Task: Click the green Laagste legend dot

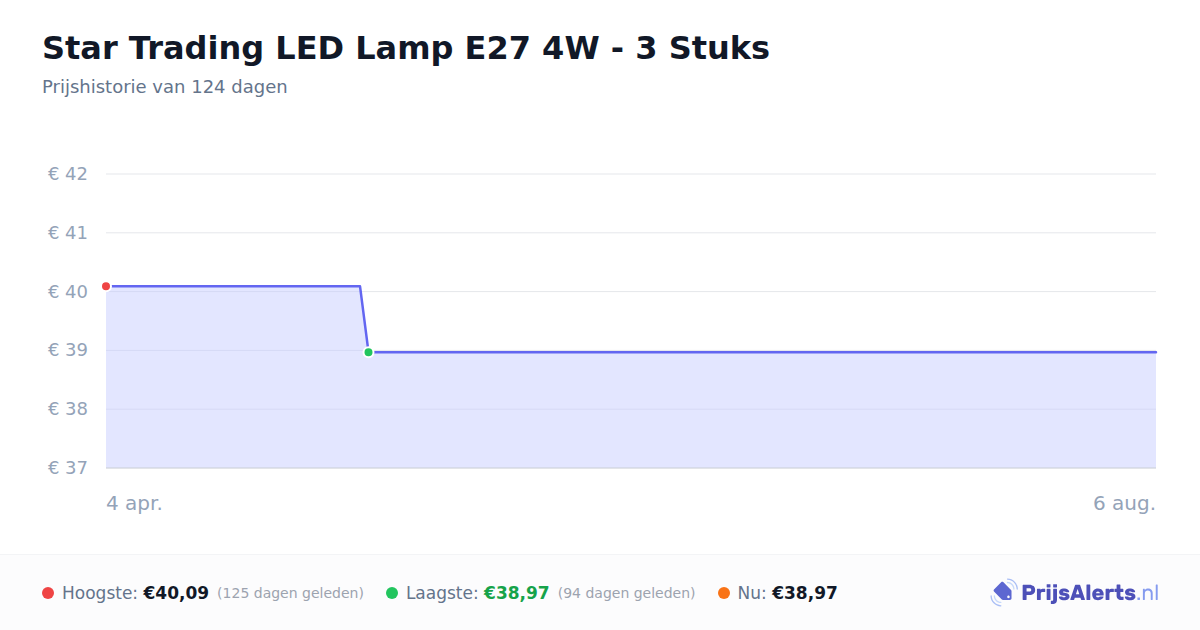Action: click(x=392, y=593)
